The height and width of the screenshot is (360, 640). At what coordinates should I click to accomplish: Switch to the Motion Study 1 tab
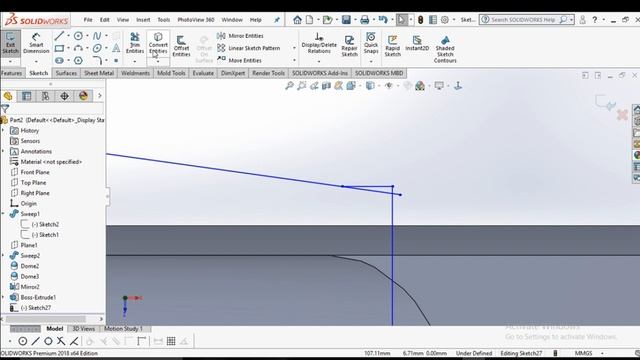tap(123, 329)
